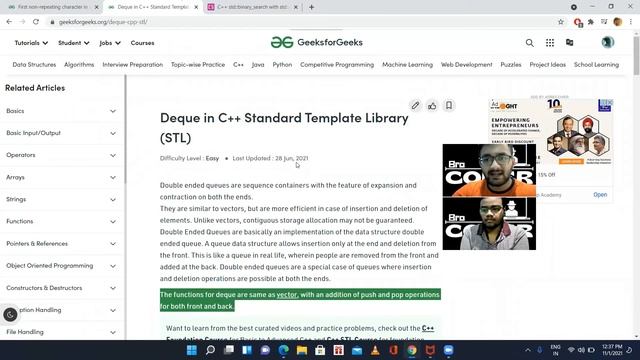The height and width of the screenshot is (360, 640).
Task: Open taskbar search magnifier
Action: point(210,350)
